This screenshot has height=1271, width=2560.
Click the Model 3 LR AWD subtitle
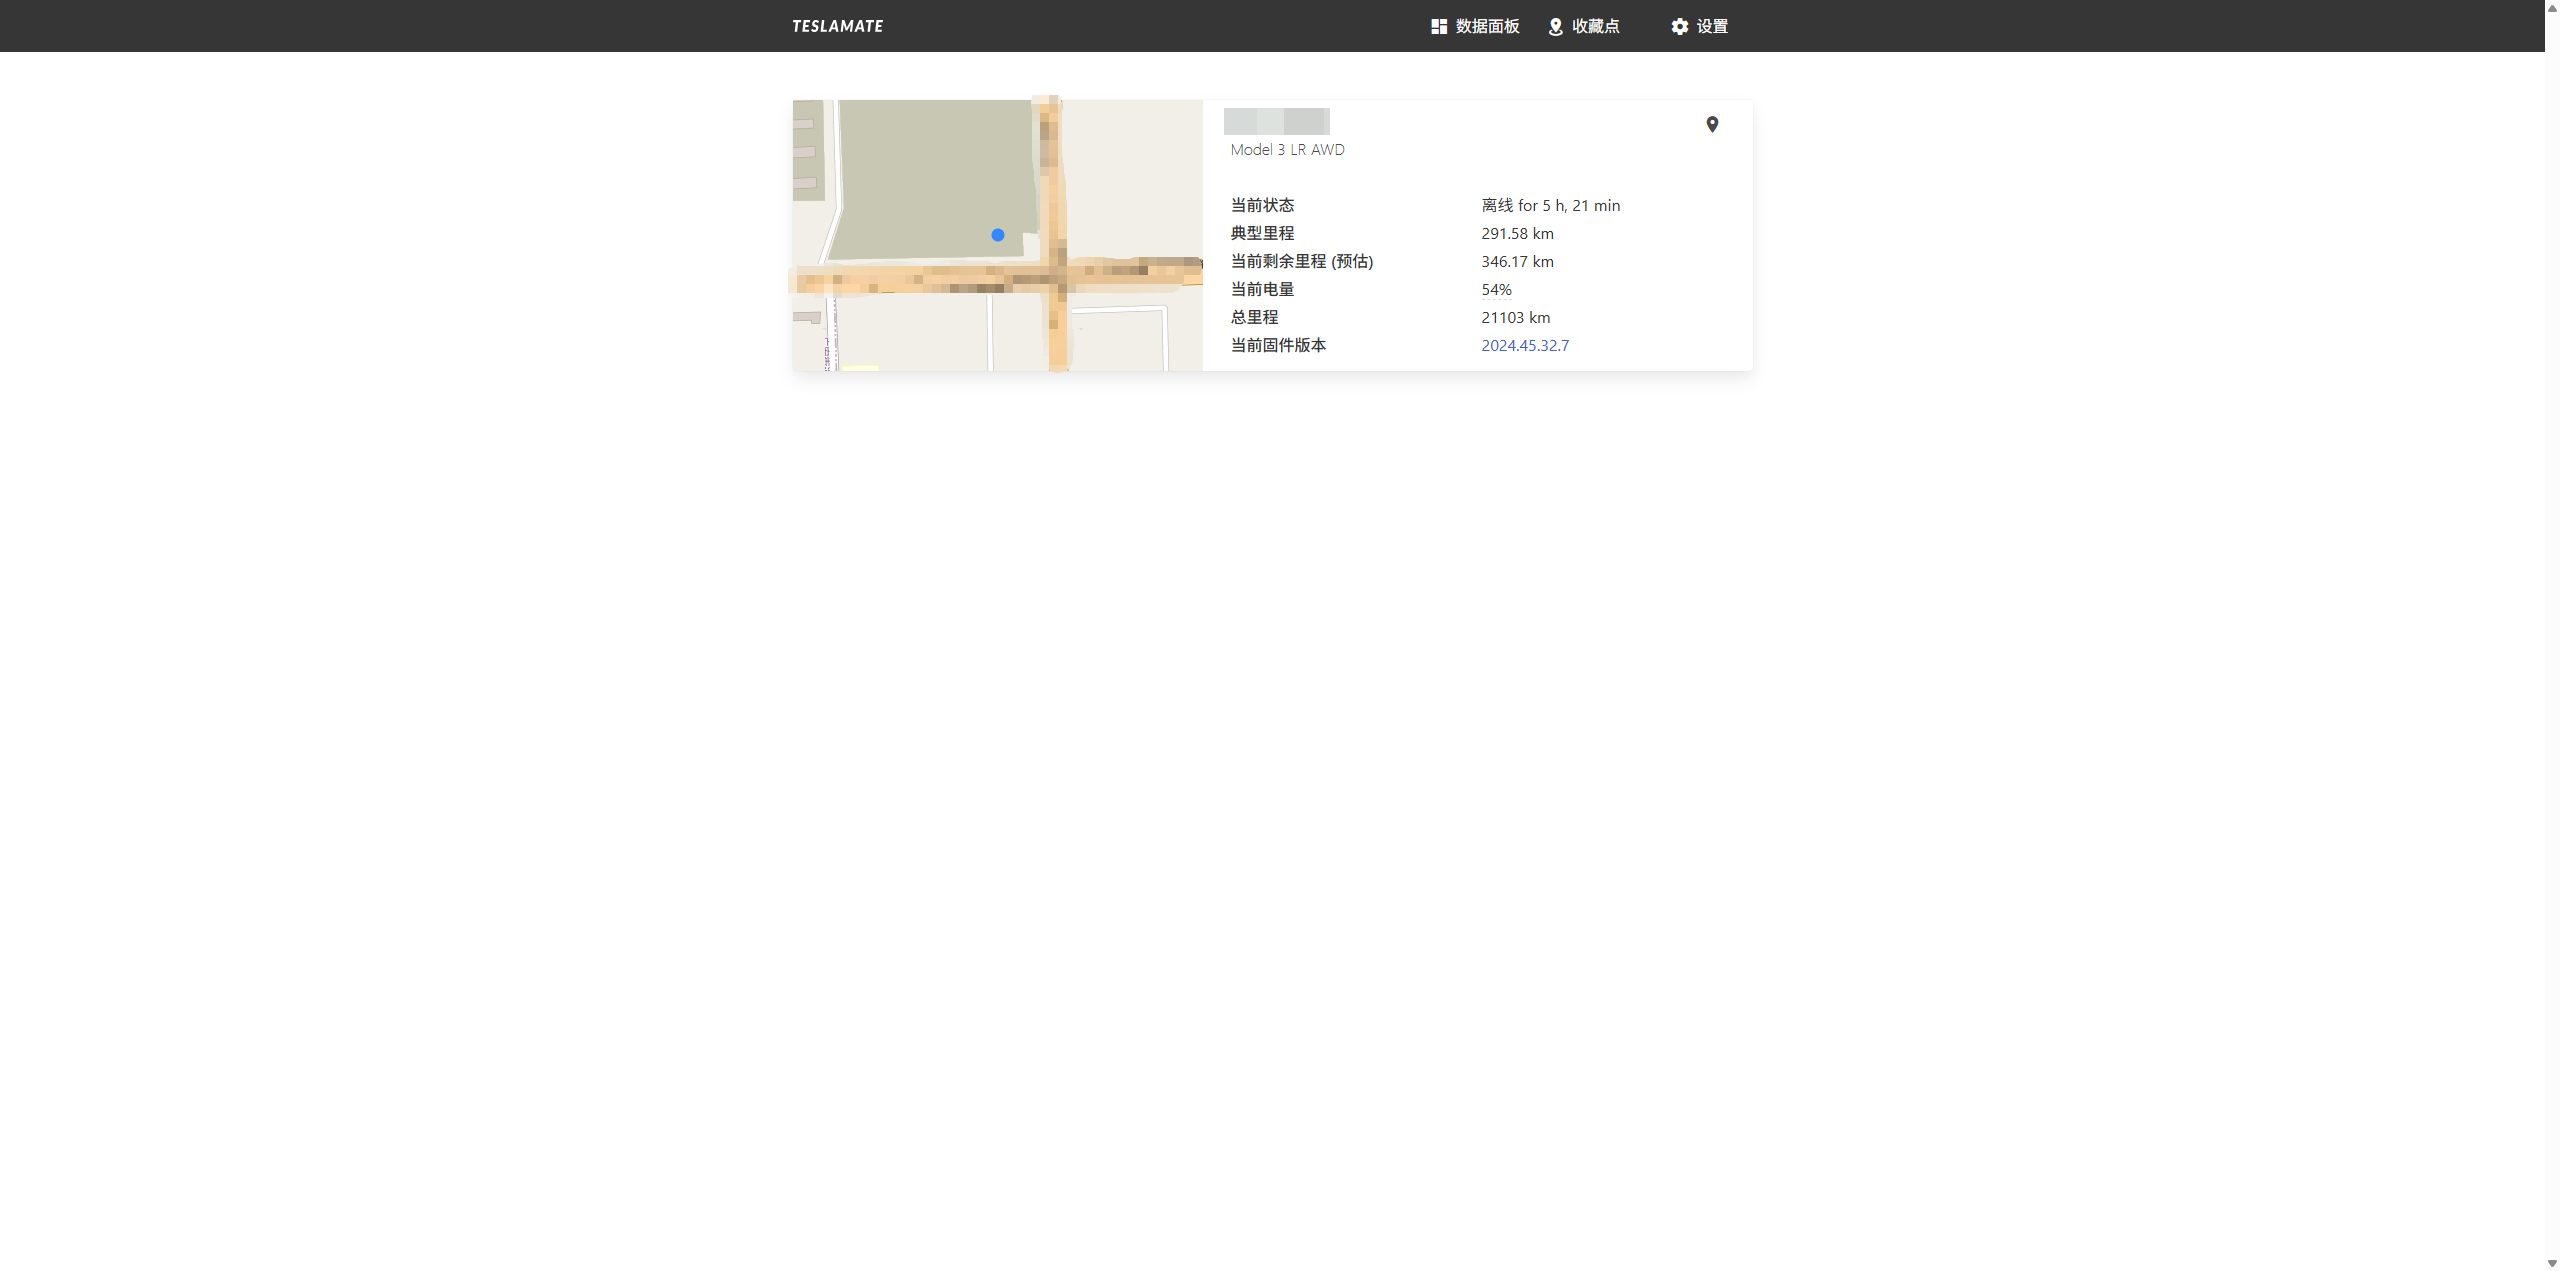1287,149
